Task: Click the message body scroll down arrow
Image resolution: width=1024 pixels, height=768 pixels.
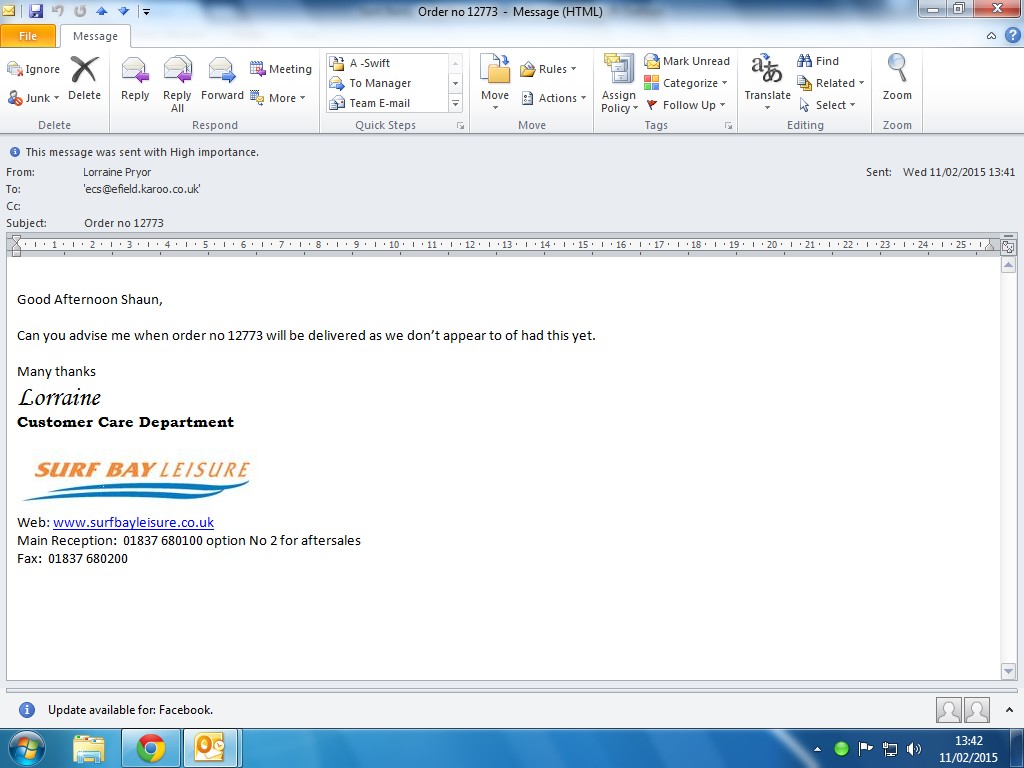Action: [x=1008, y=671]
